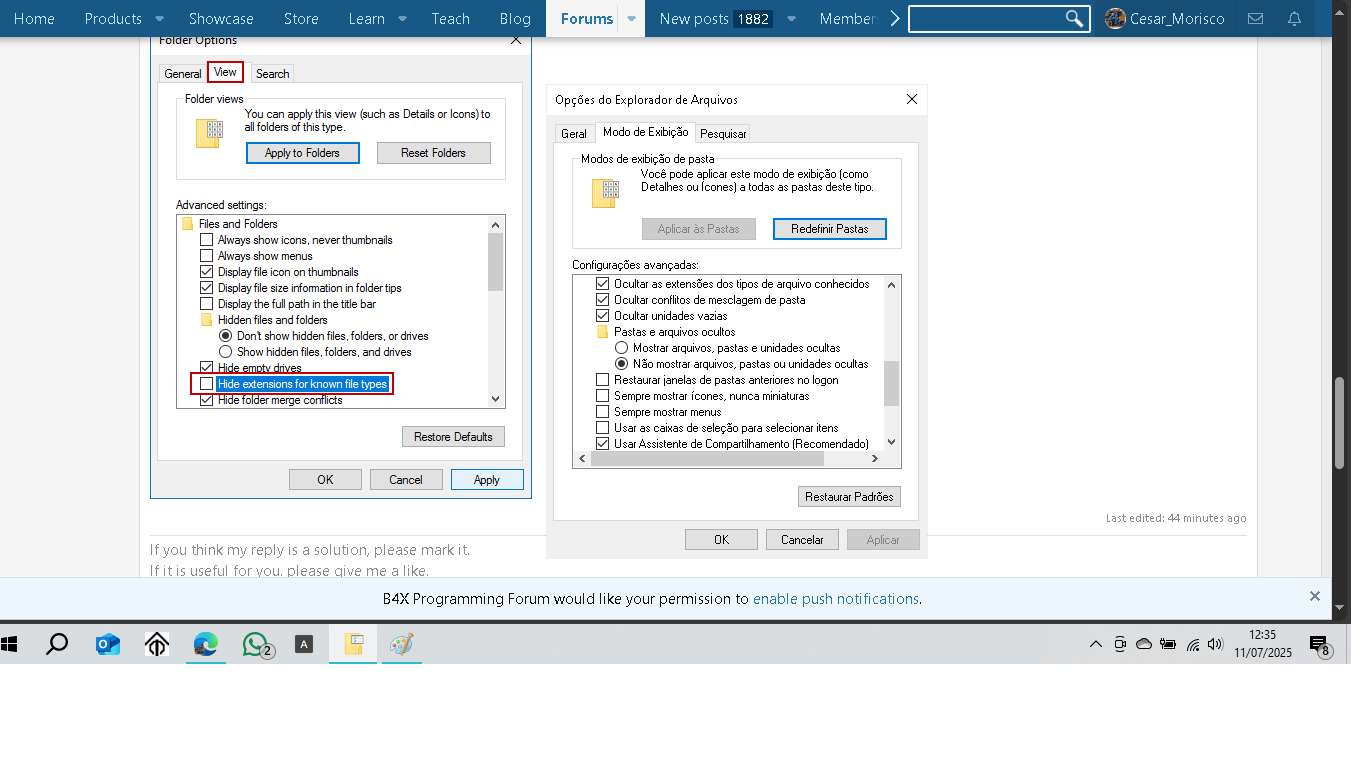This screenshot has height=768, width=1366.
Task: Open the Meet Now tray icon
Action: pos(1120,645)
